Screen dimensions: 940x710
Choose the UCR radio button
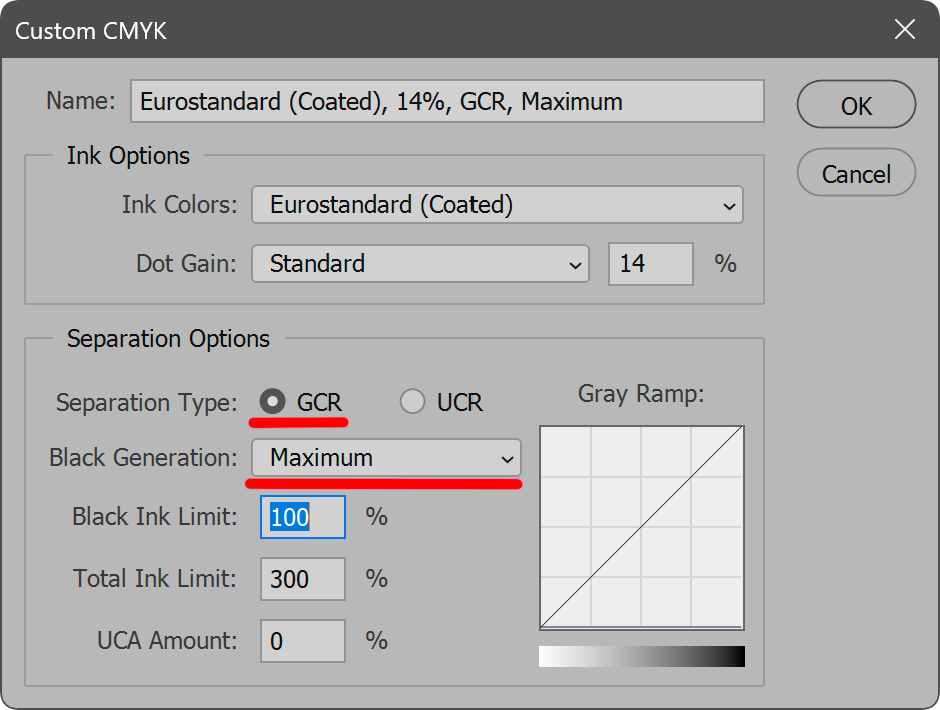tap(412, 402)
